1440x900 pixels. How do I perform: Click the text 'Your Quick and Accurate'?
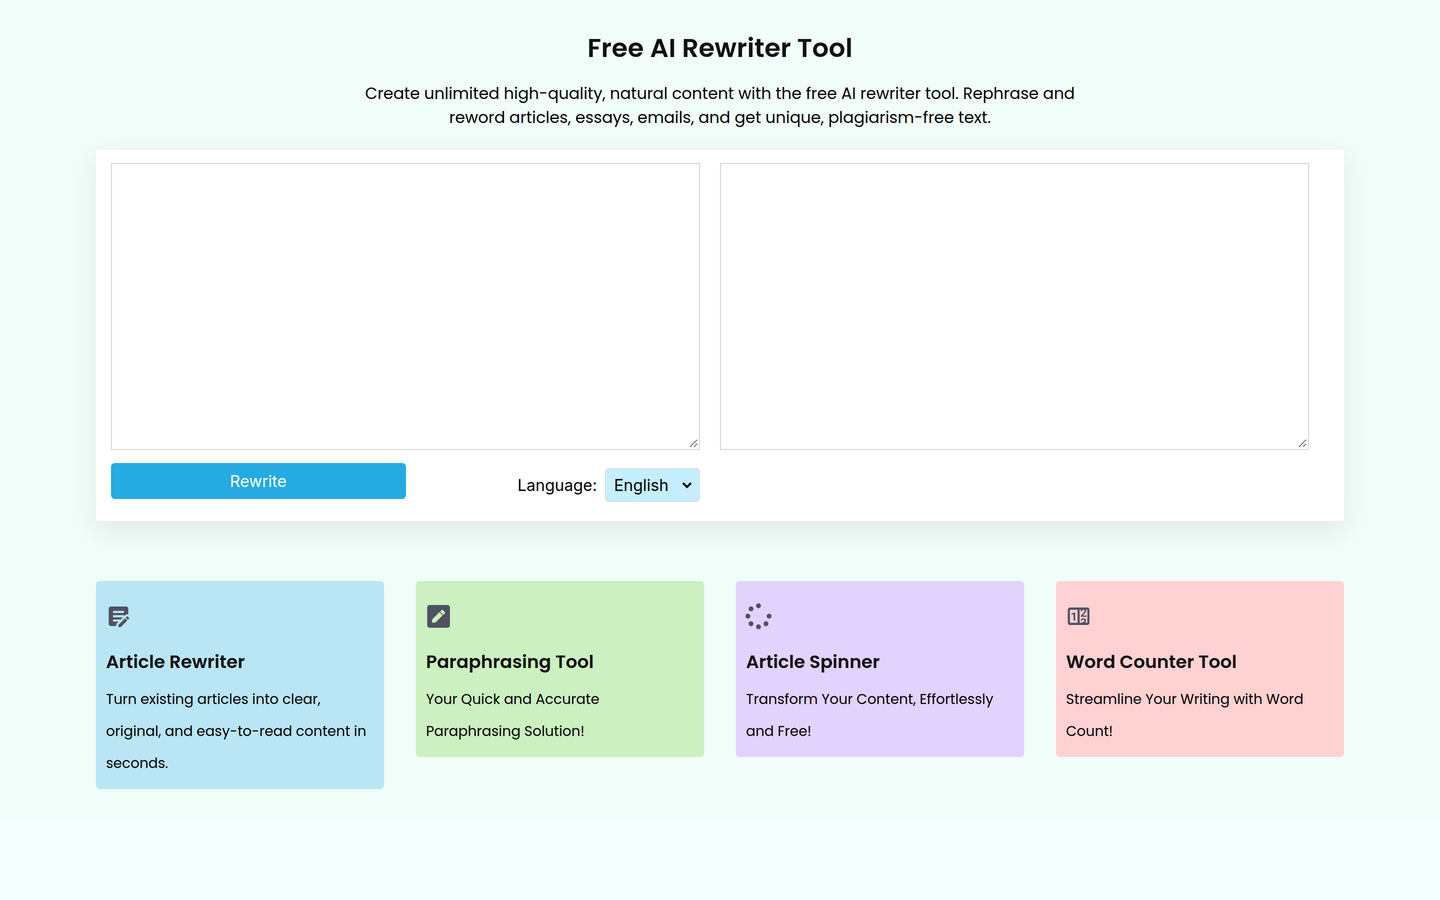(x=512, y=699)
